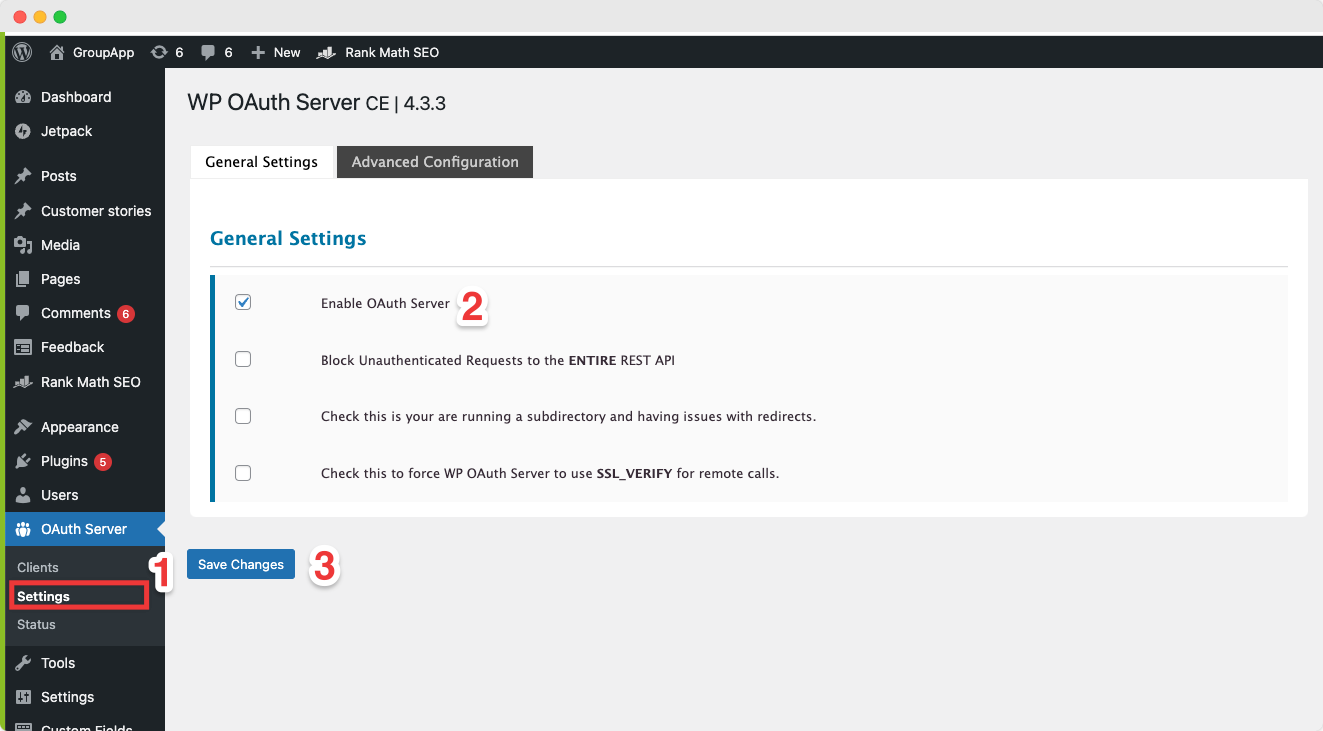Screen dimensions: 1323x731
Task: Open the Posts menu
Action: 58,176
